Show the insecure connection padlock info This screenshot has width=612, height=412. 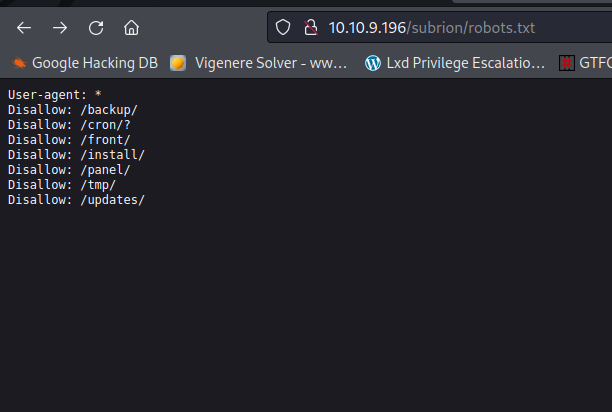(310, 27)
